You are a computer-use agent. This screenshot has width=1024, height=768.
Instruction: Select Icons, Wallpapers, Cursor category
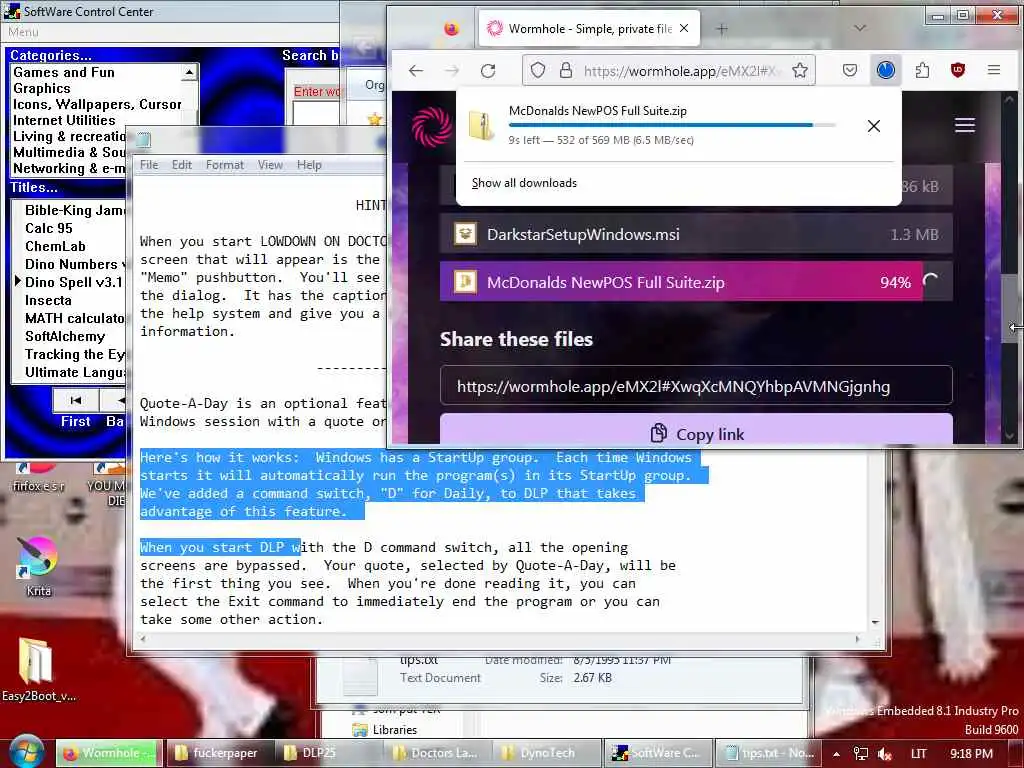pos(97,104)
